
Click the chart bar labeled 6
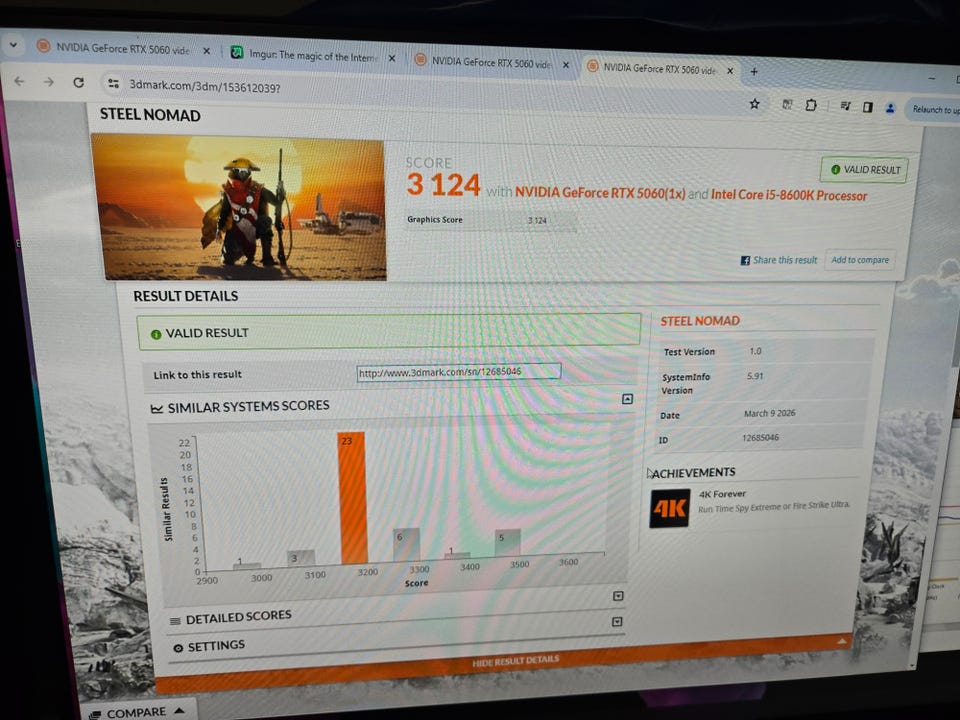tap(407, 544)
